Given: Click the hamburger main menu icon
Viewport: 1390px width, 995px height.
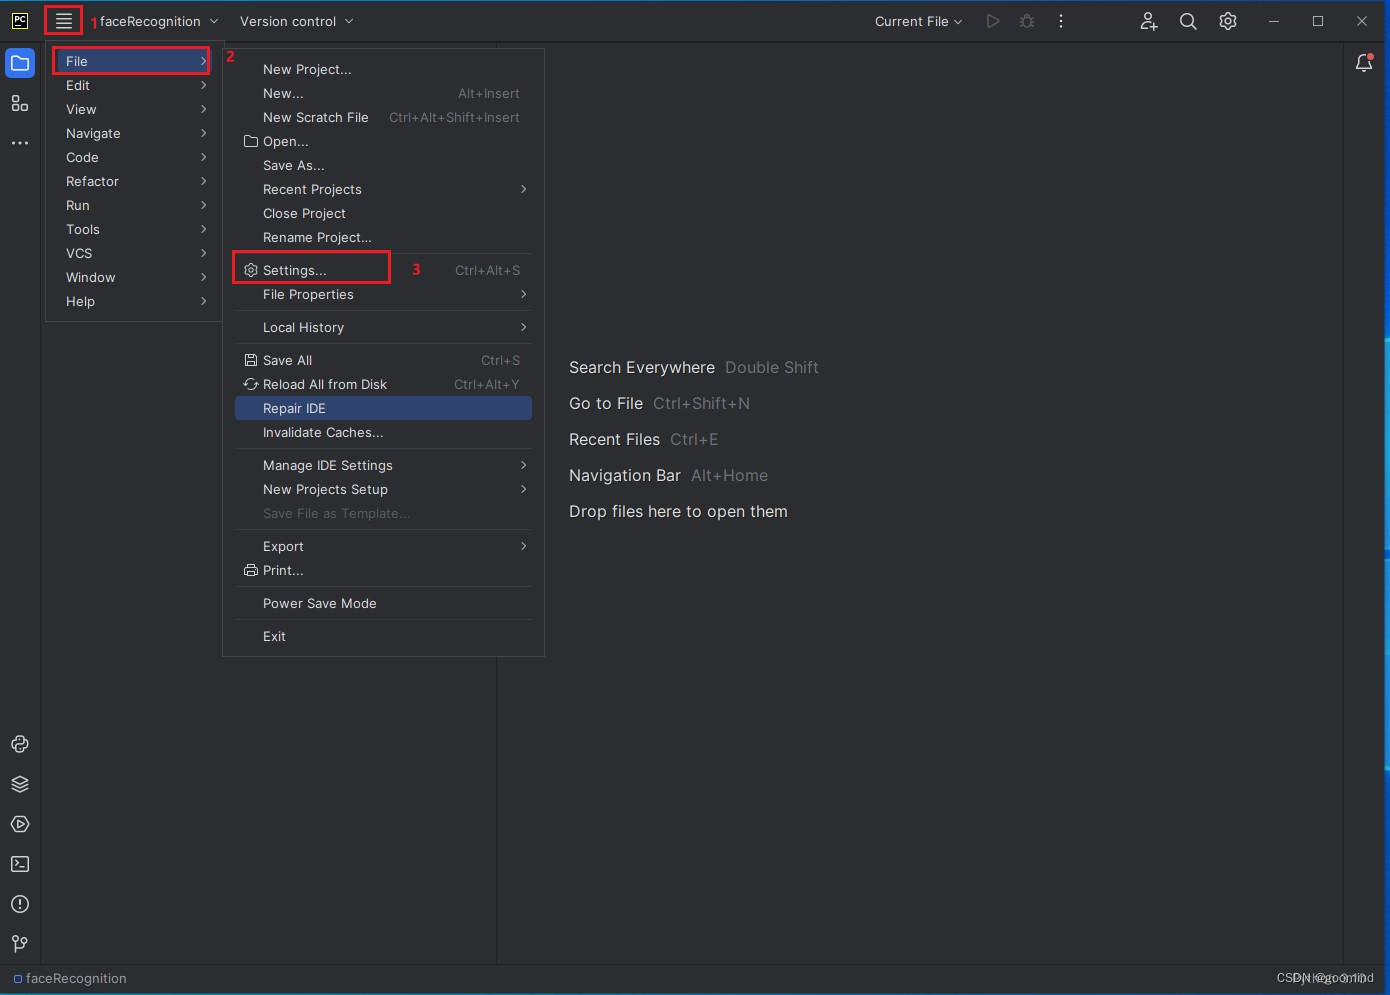Looking at the screenshot, I should (64, 21).
